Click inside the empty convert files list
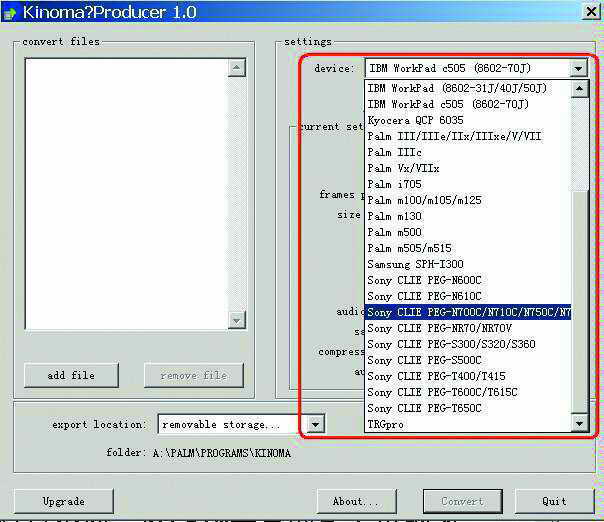This screenshot has height=522, width=604. [125, 190]
